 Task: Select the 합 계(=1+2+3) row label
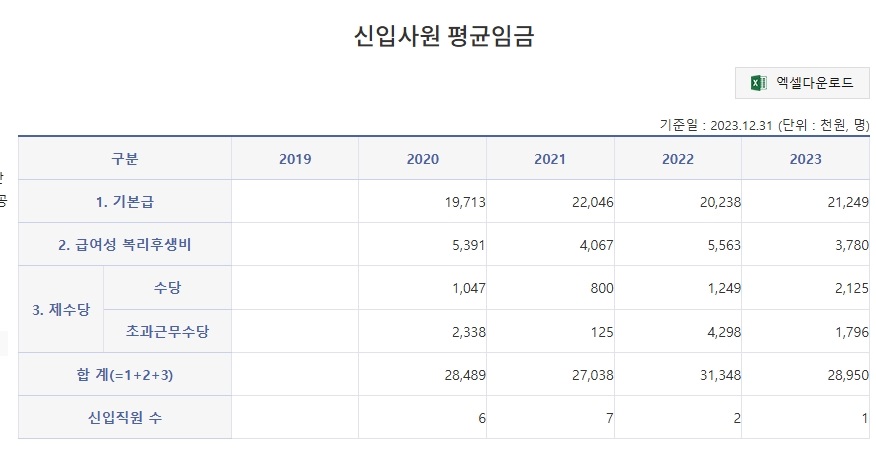point(125,374)
